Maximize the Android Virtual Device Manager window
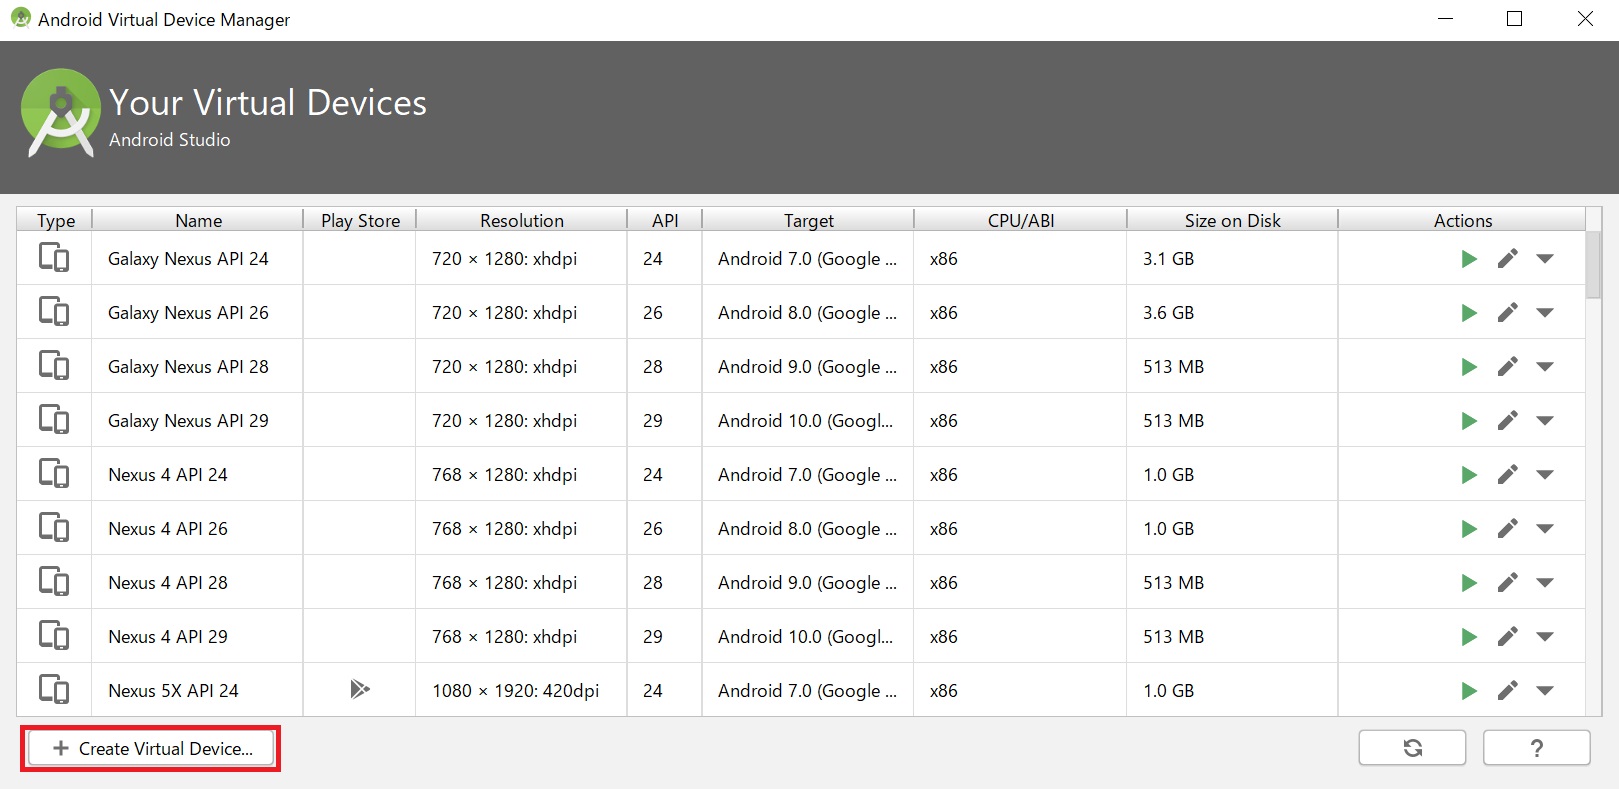 (x=1515, y=19)
